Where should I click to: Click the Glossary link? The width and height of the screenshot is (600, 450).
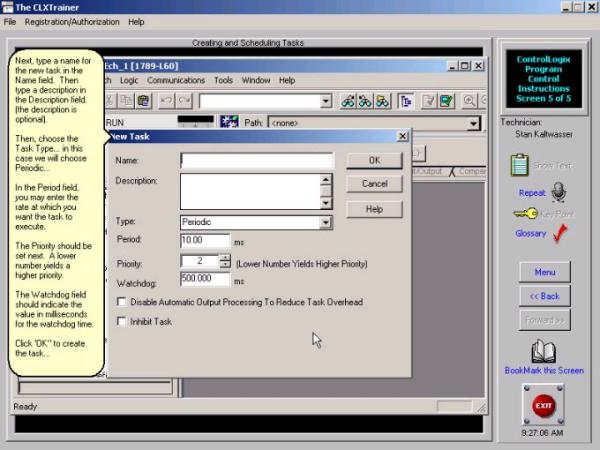[530, 233]
